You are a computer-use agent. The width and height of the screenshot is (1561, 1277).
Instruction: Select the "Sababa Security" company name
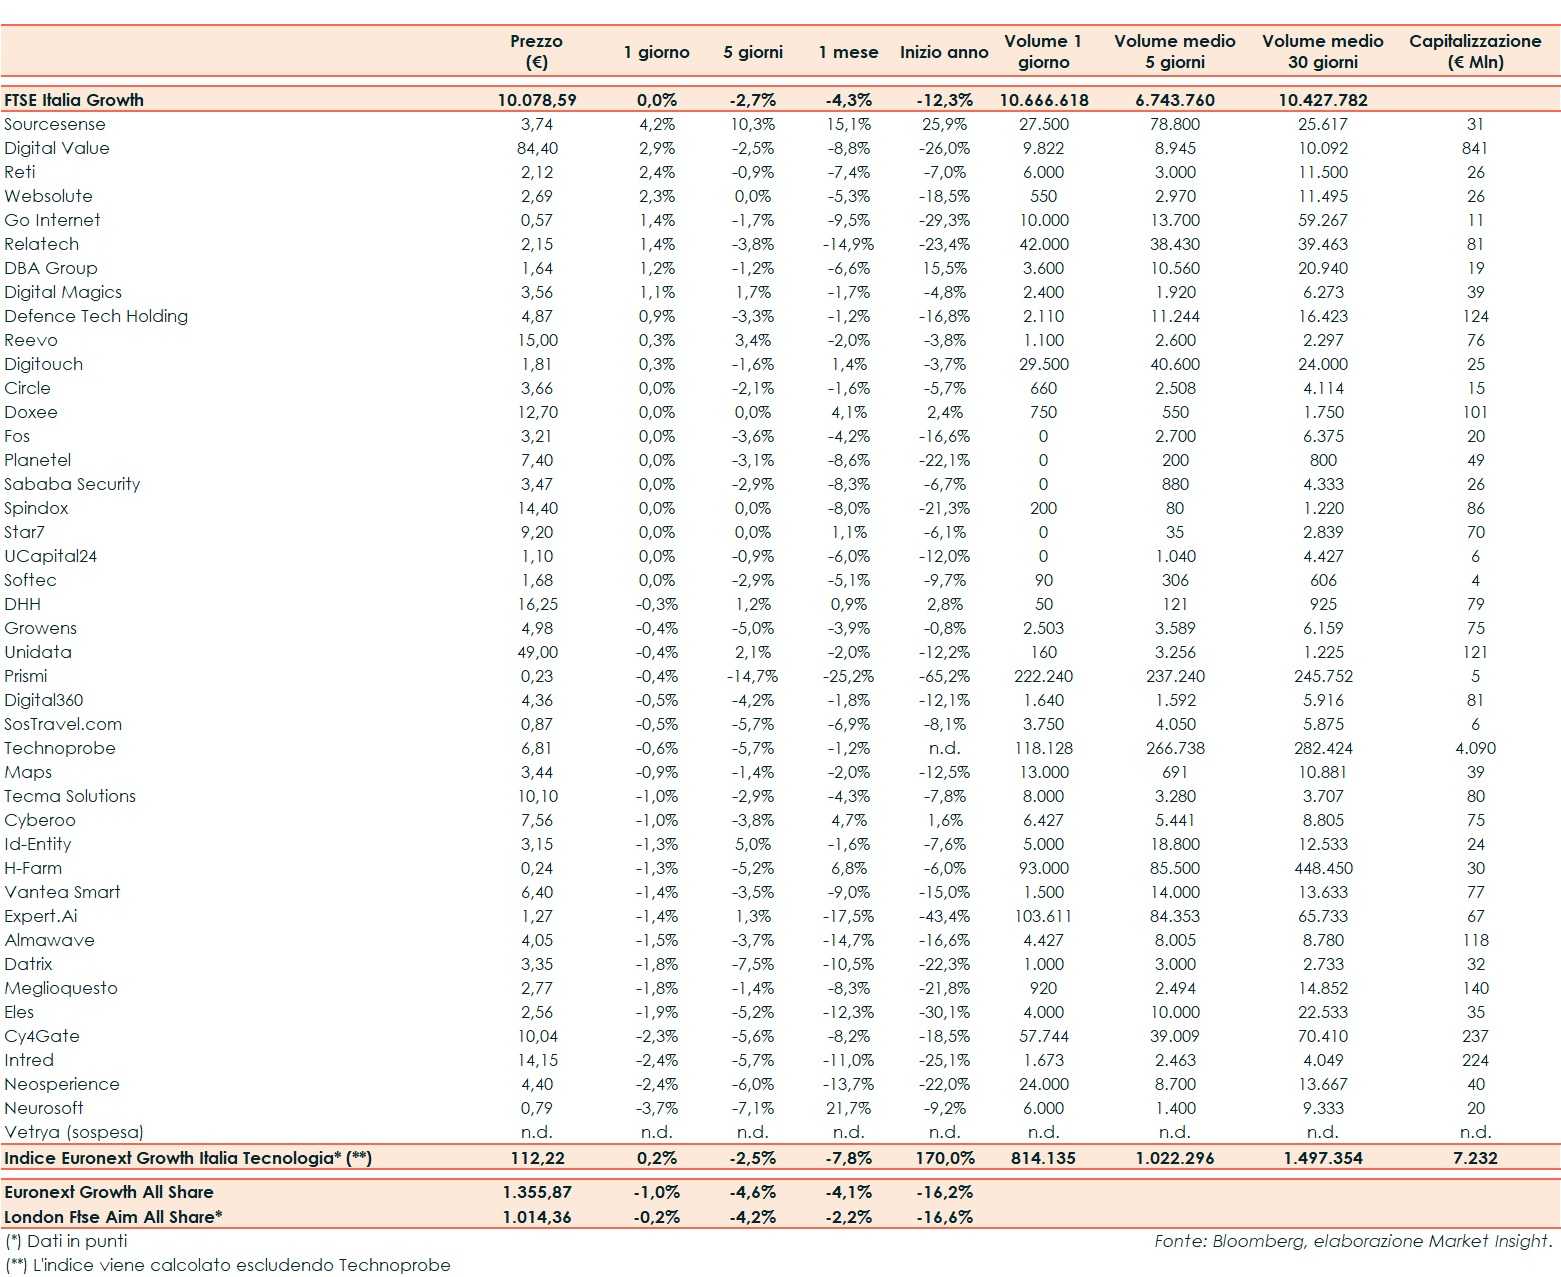[x=72, y=484]
